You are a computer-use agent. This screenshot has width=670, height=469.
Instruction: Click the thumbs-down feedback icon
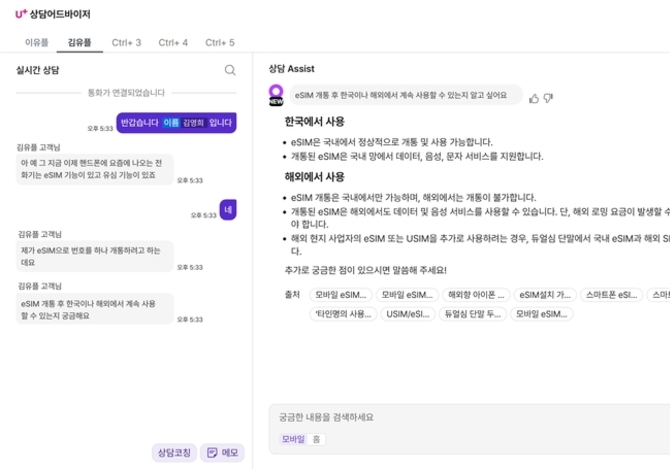[x=548, y=98]
